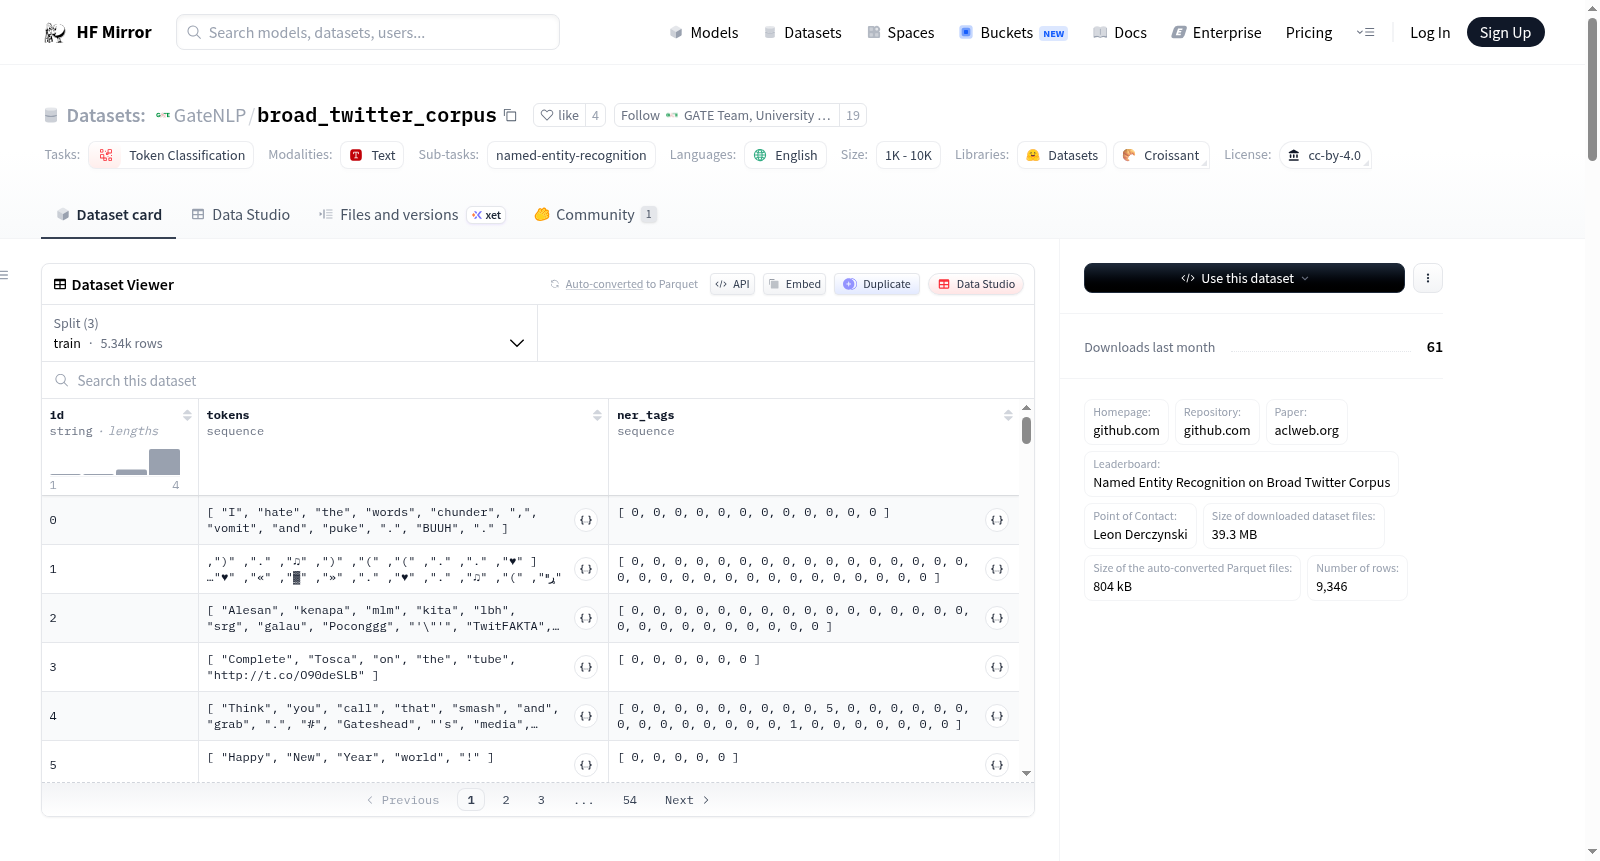This screenshot has height=861, width=1600.
Task: Click the Dataset Viewer table icon
Action: coord(60,285)
